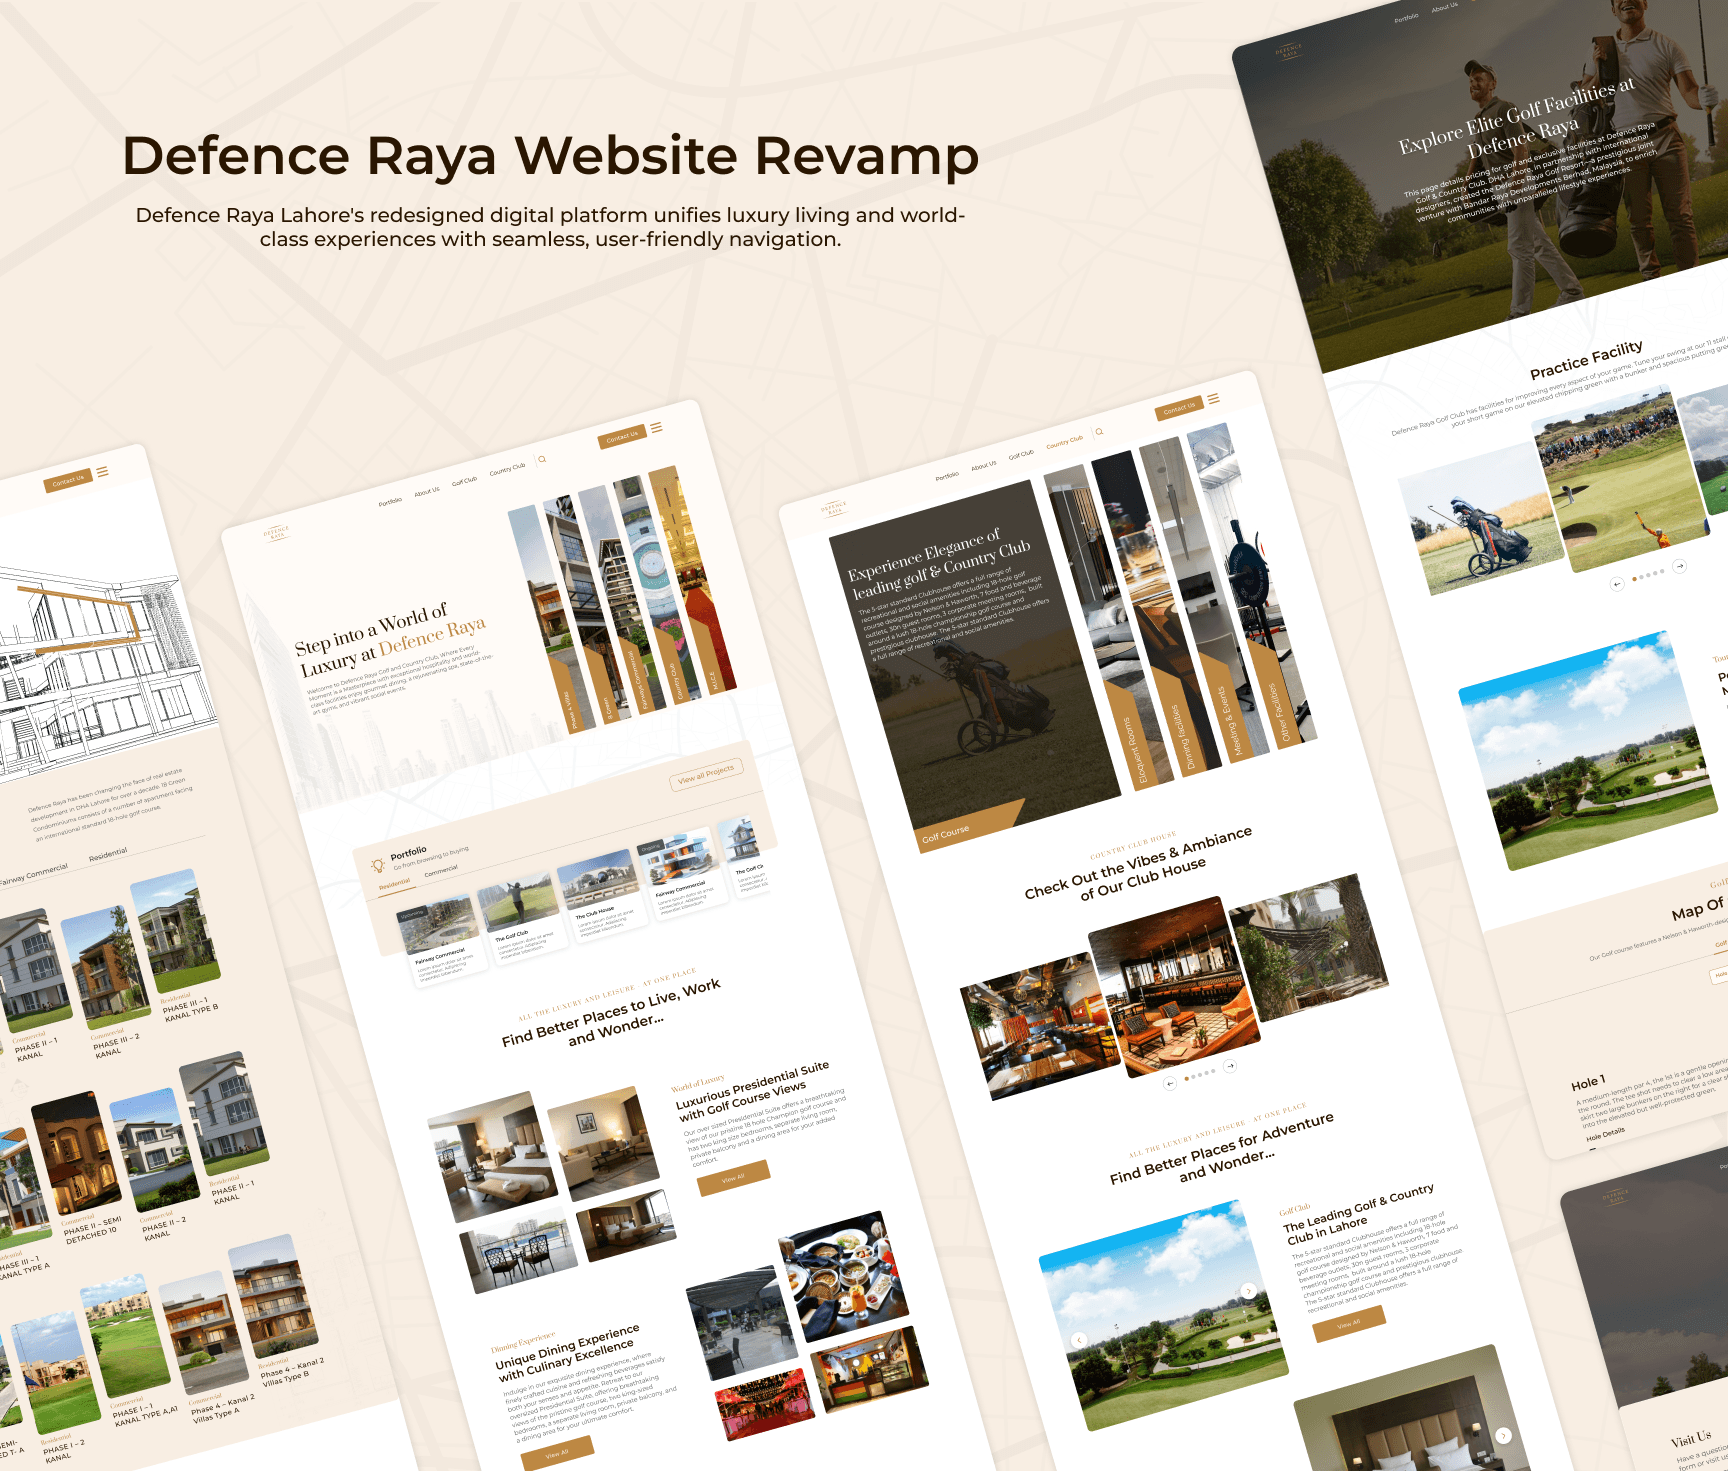
Task: Click Defence Raya logo on home page
Action: coord(277,532)
